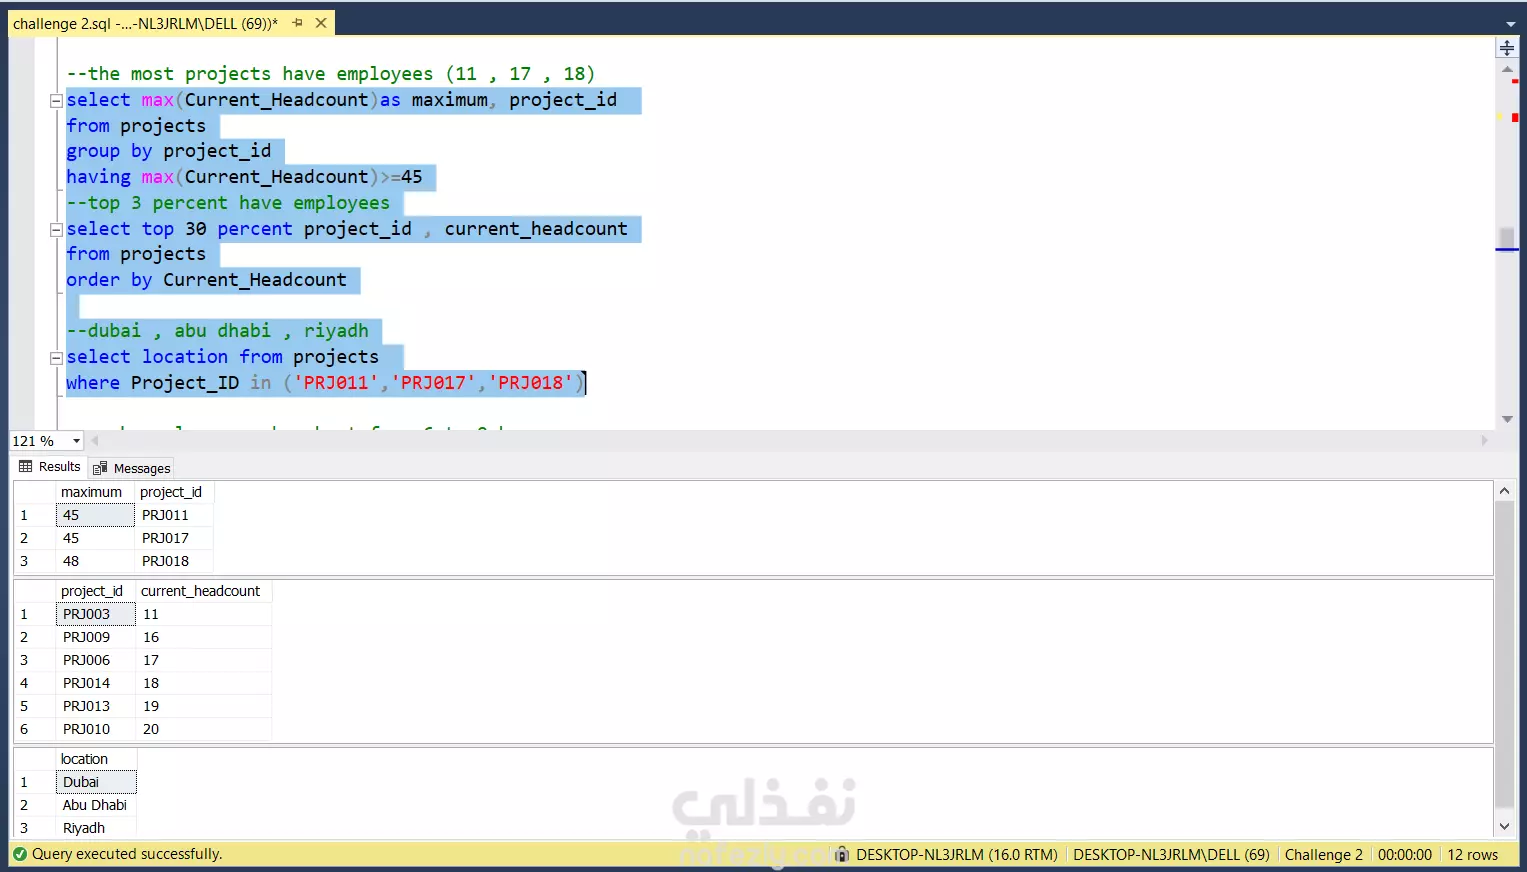
Task: Select the PRJ014 cell
Action: [95, 683]
